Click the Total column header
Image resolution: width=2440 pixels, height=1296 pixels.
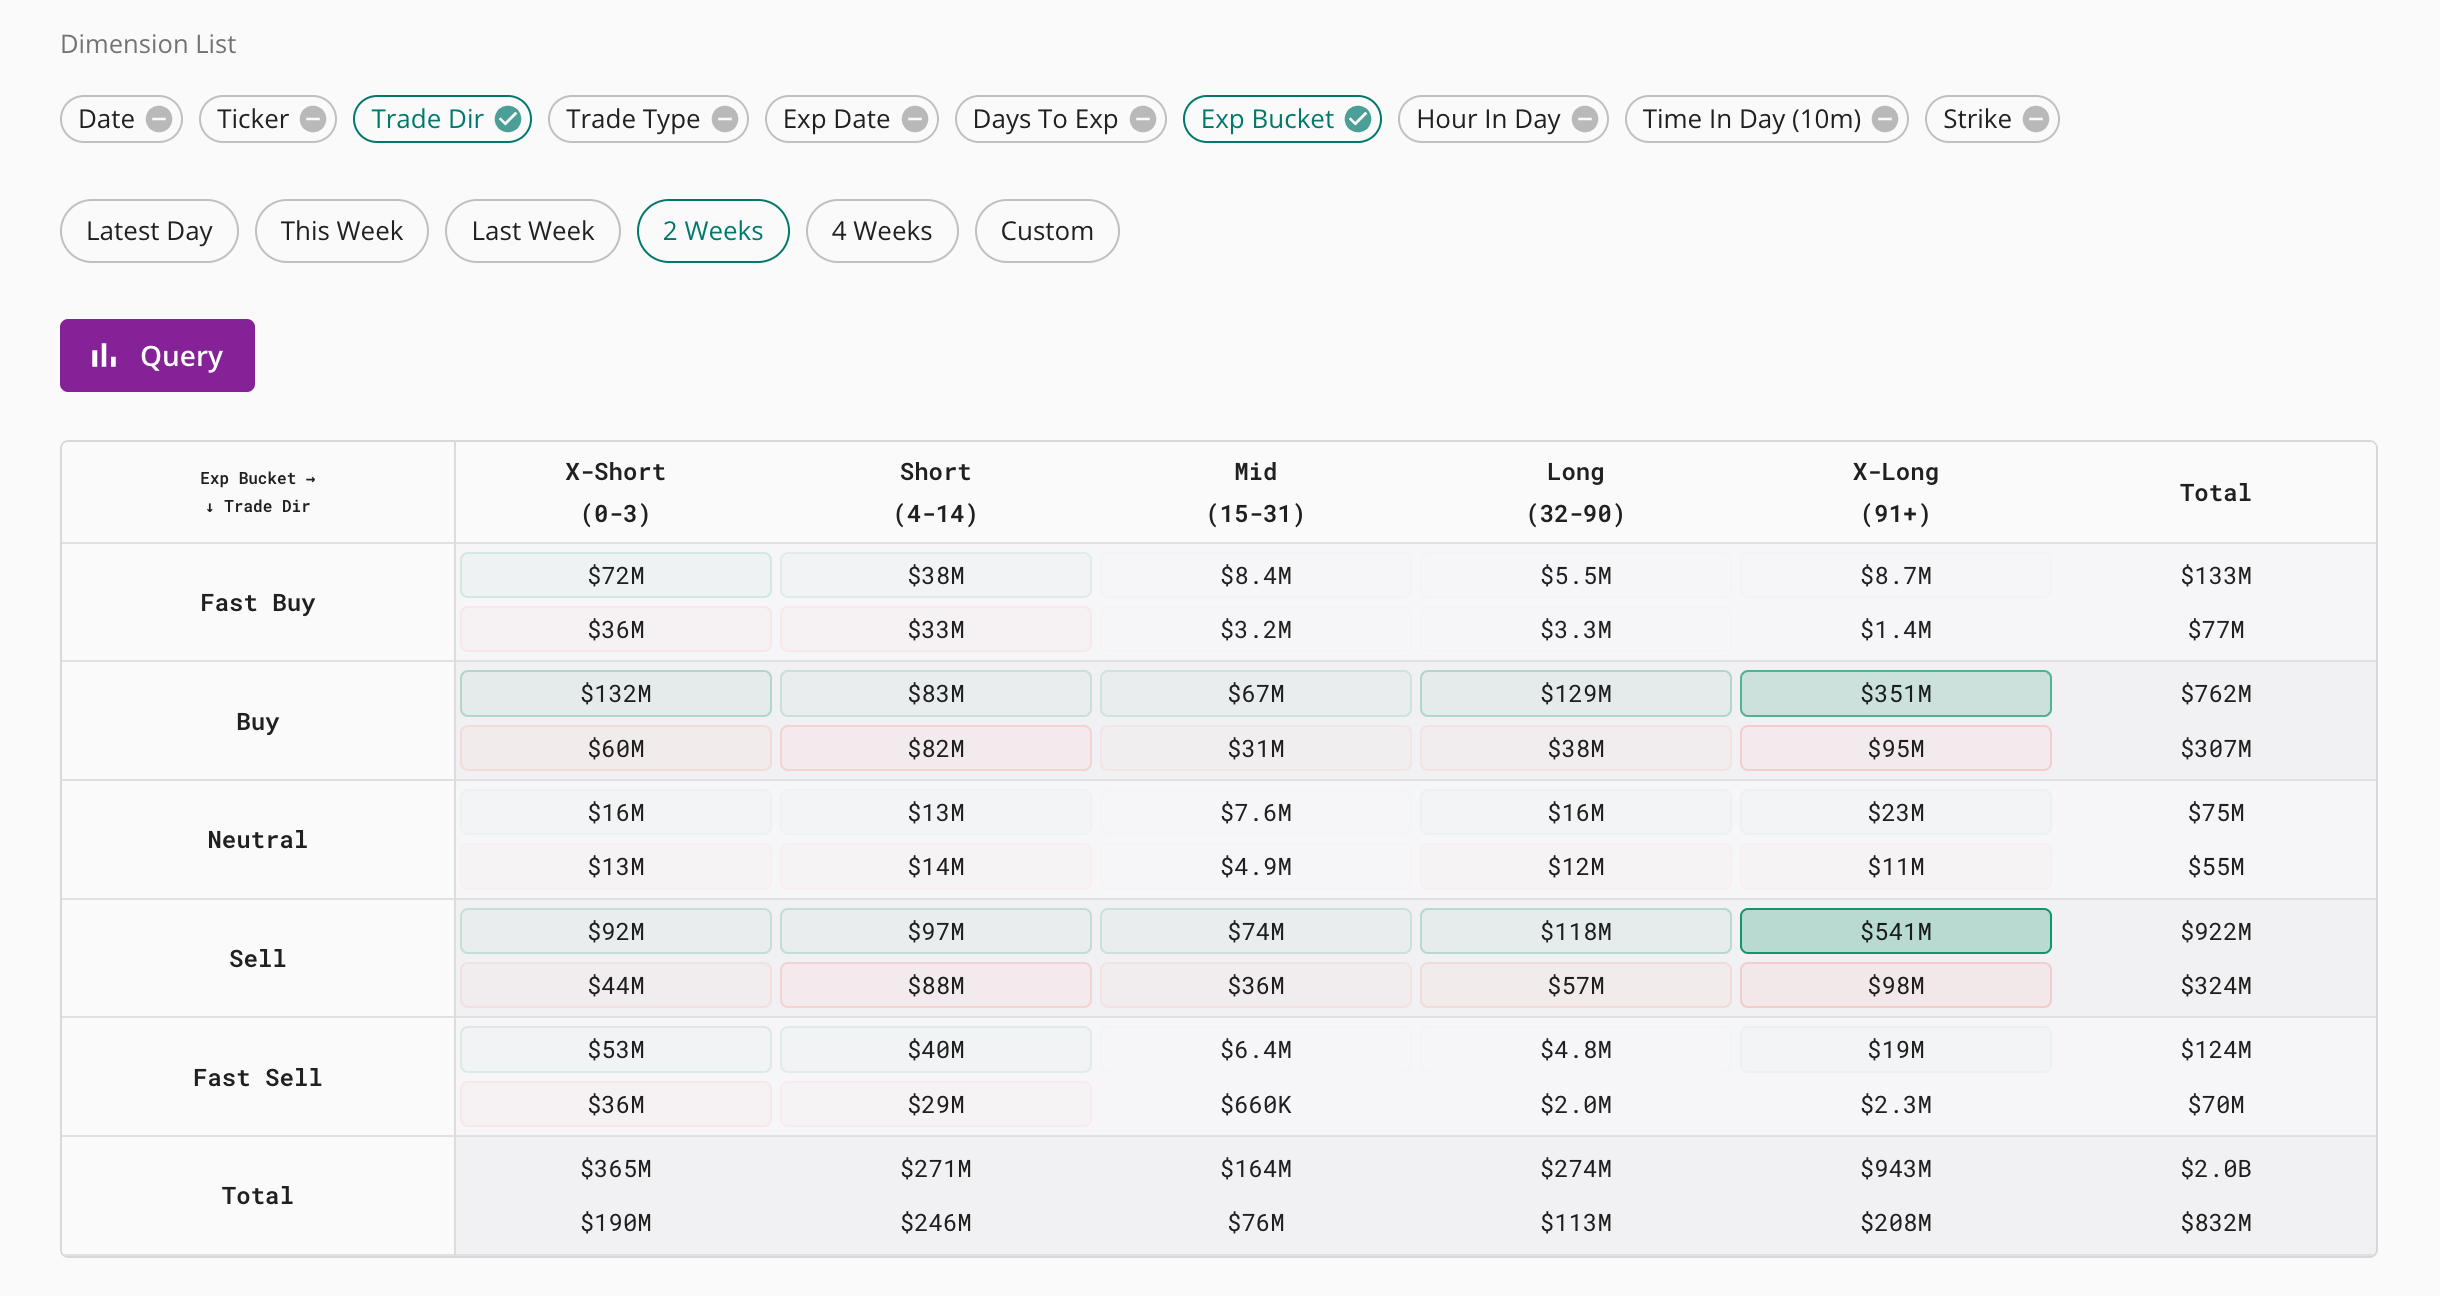tap(2216, 493)
